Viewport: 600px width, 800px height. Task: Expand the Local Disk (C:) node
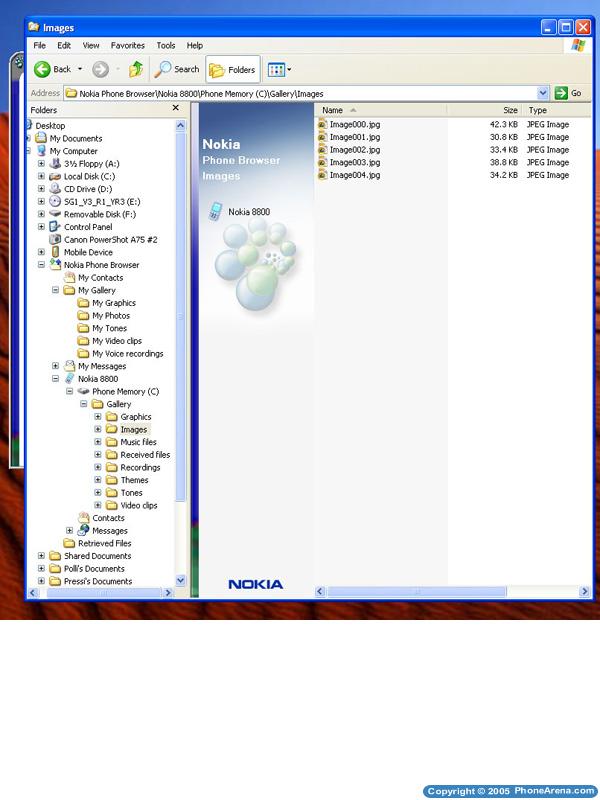pyautogui.click(x=41, y=177)
